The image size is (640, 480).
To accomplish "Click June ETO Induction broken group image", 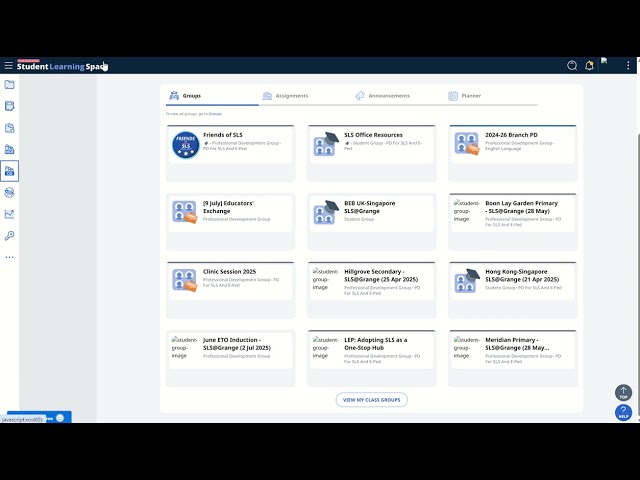I will [x=184, y=348].
